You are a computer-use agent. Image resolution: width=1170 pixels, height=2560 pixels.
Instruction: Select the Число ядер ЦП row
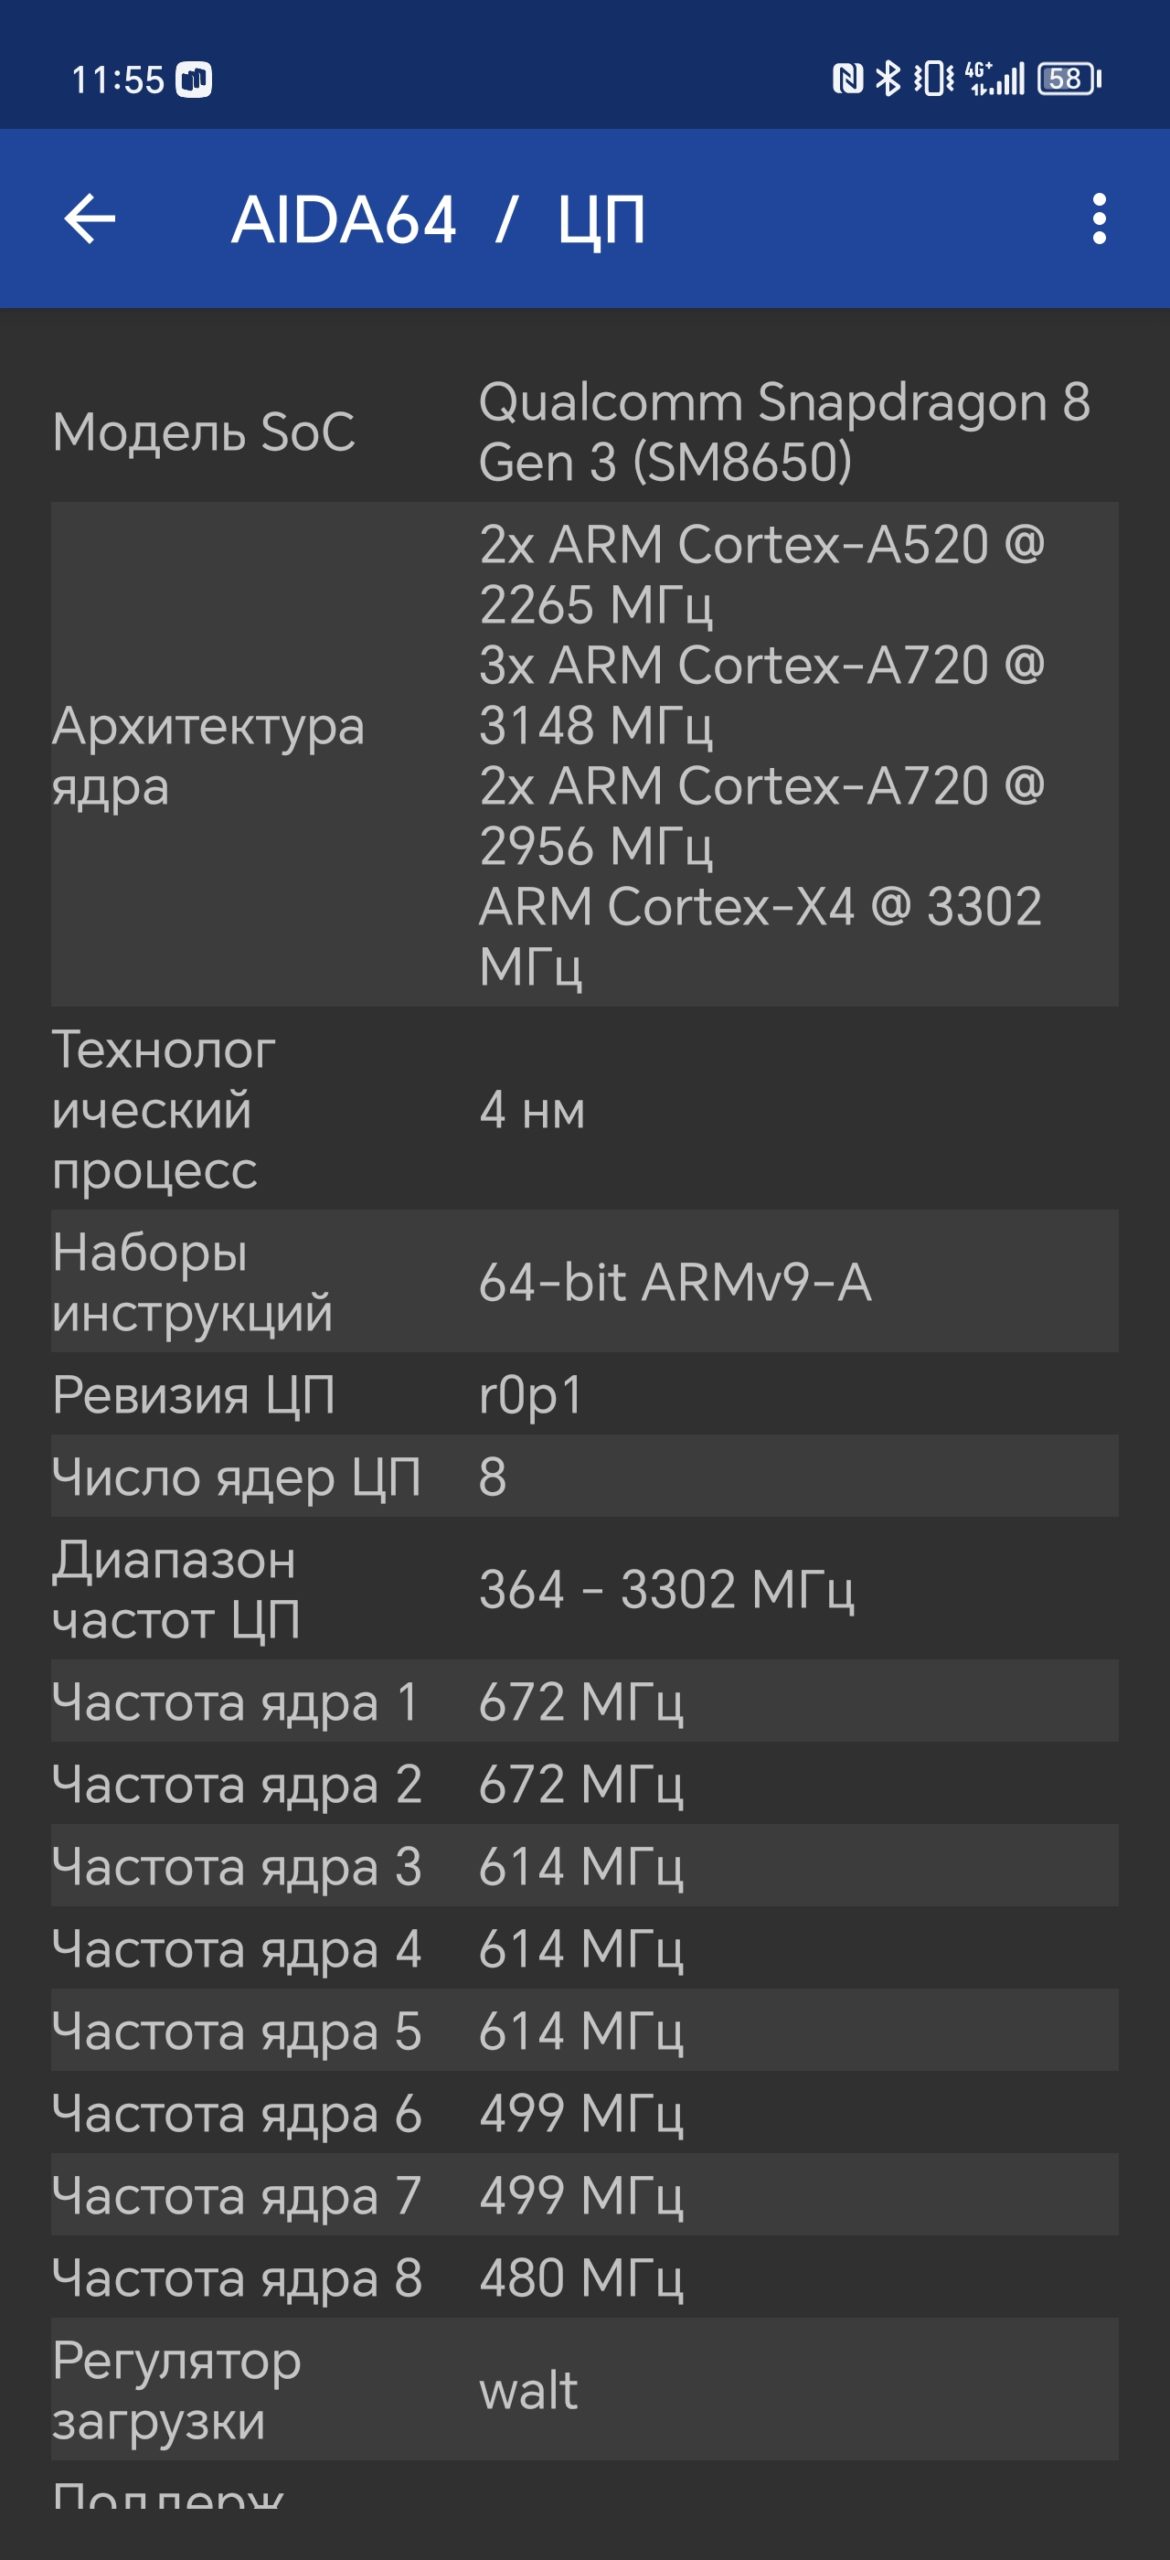(x=585, y=1476)
